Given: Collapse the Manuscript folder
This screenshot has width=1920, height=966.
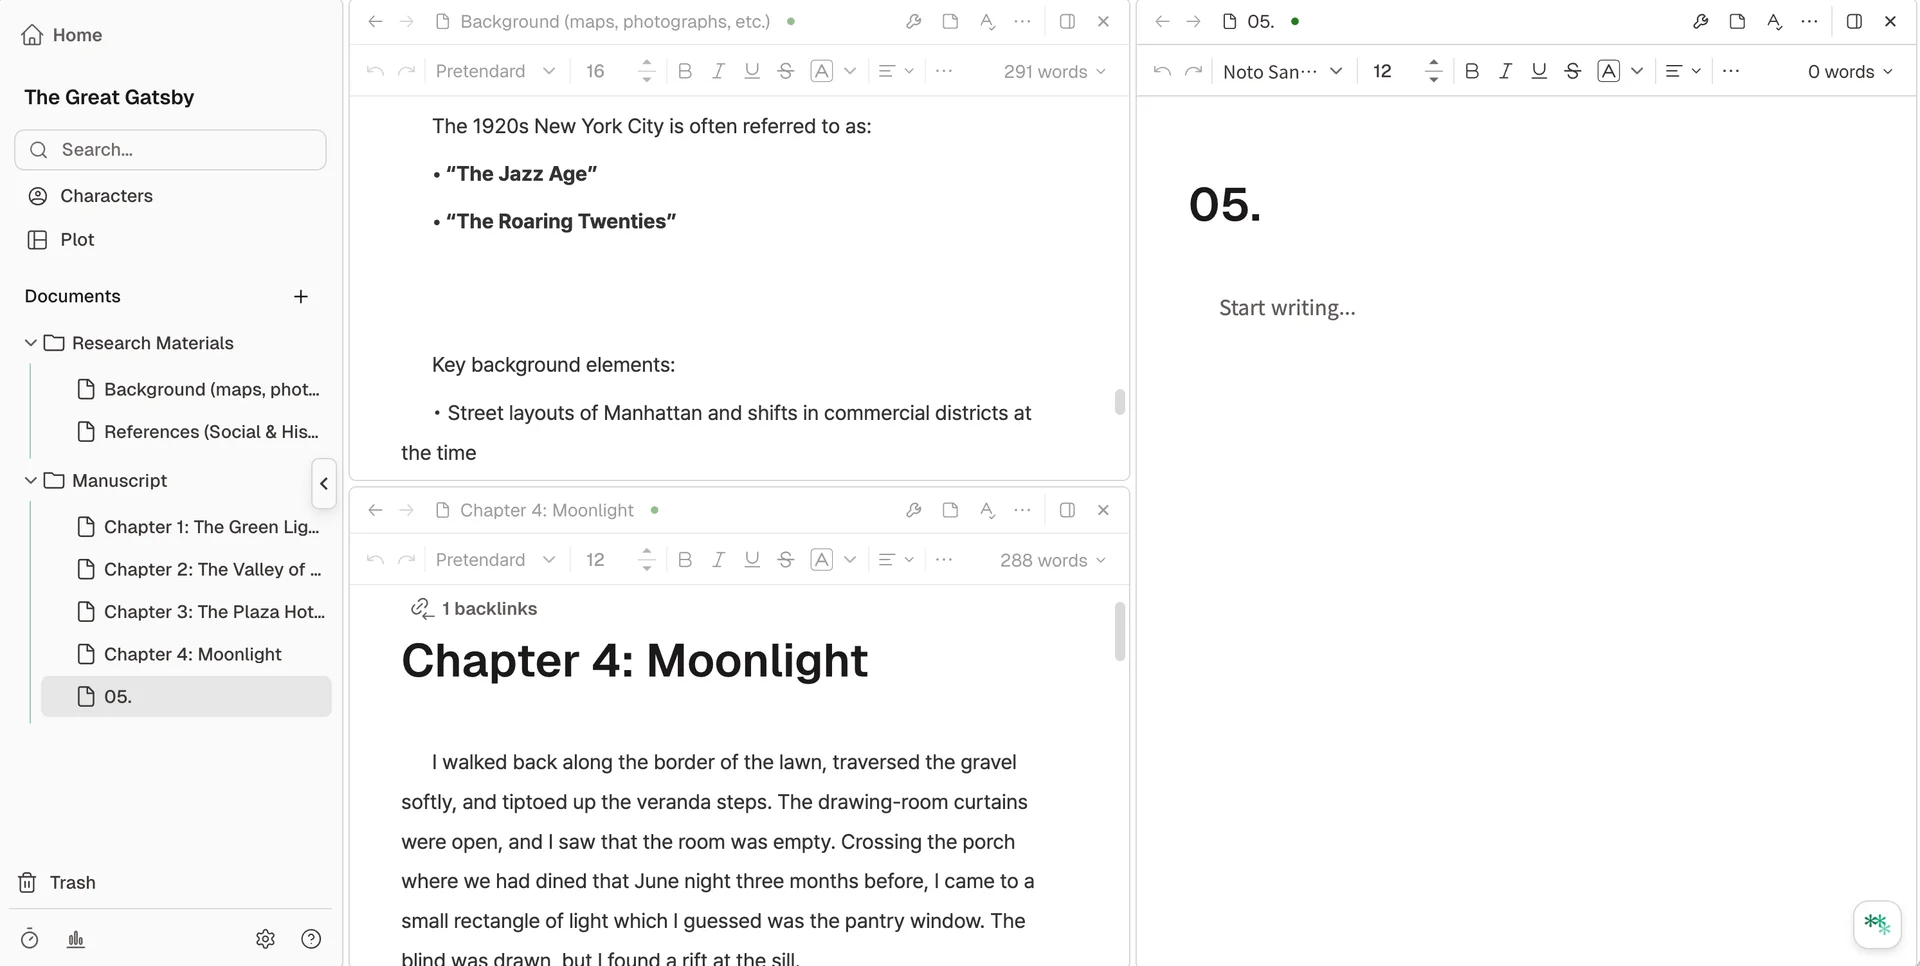Looking at the screenshot, I should (x=30, y=481).
